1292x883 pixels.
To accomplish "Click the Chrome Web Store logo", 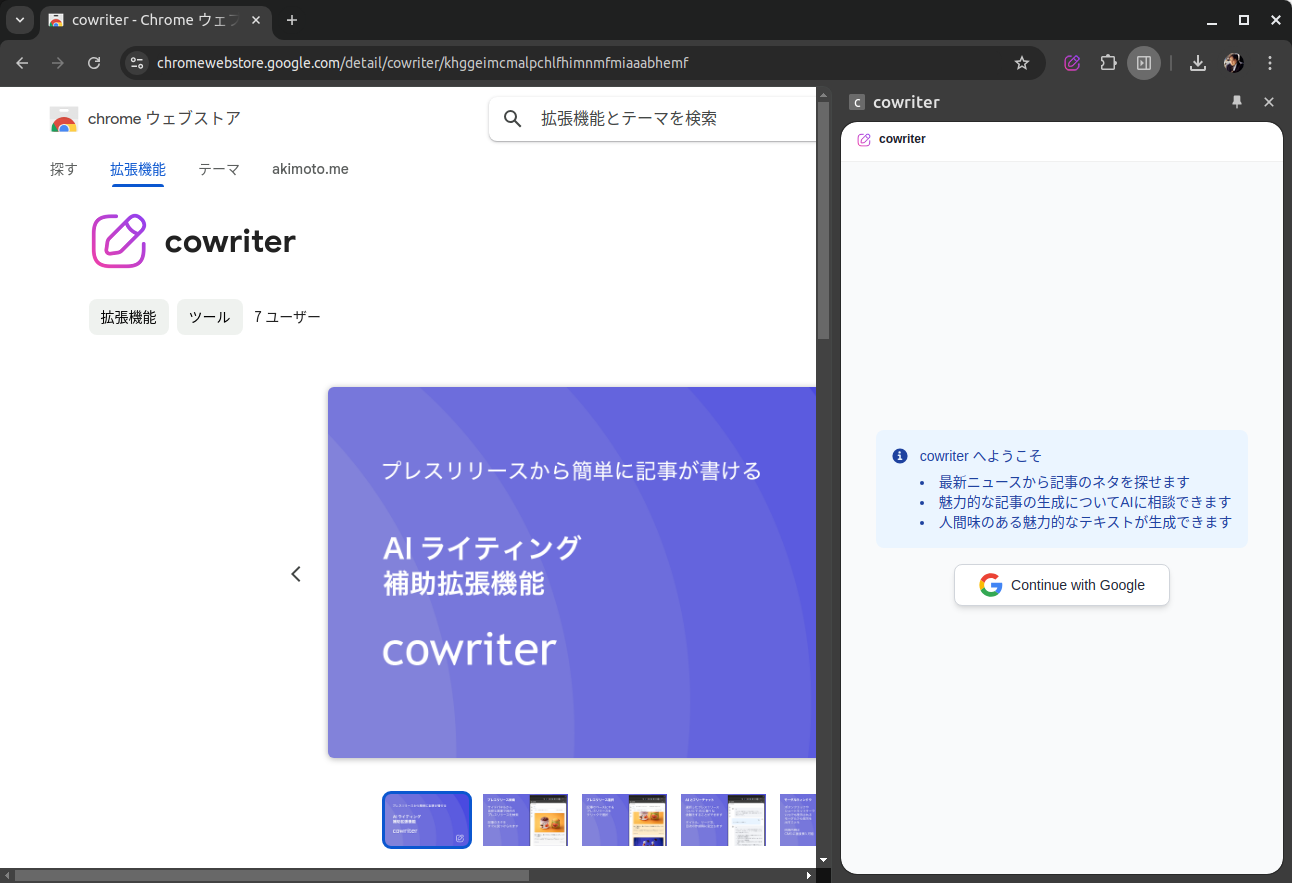I will tap(64, 119).
